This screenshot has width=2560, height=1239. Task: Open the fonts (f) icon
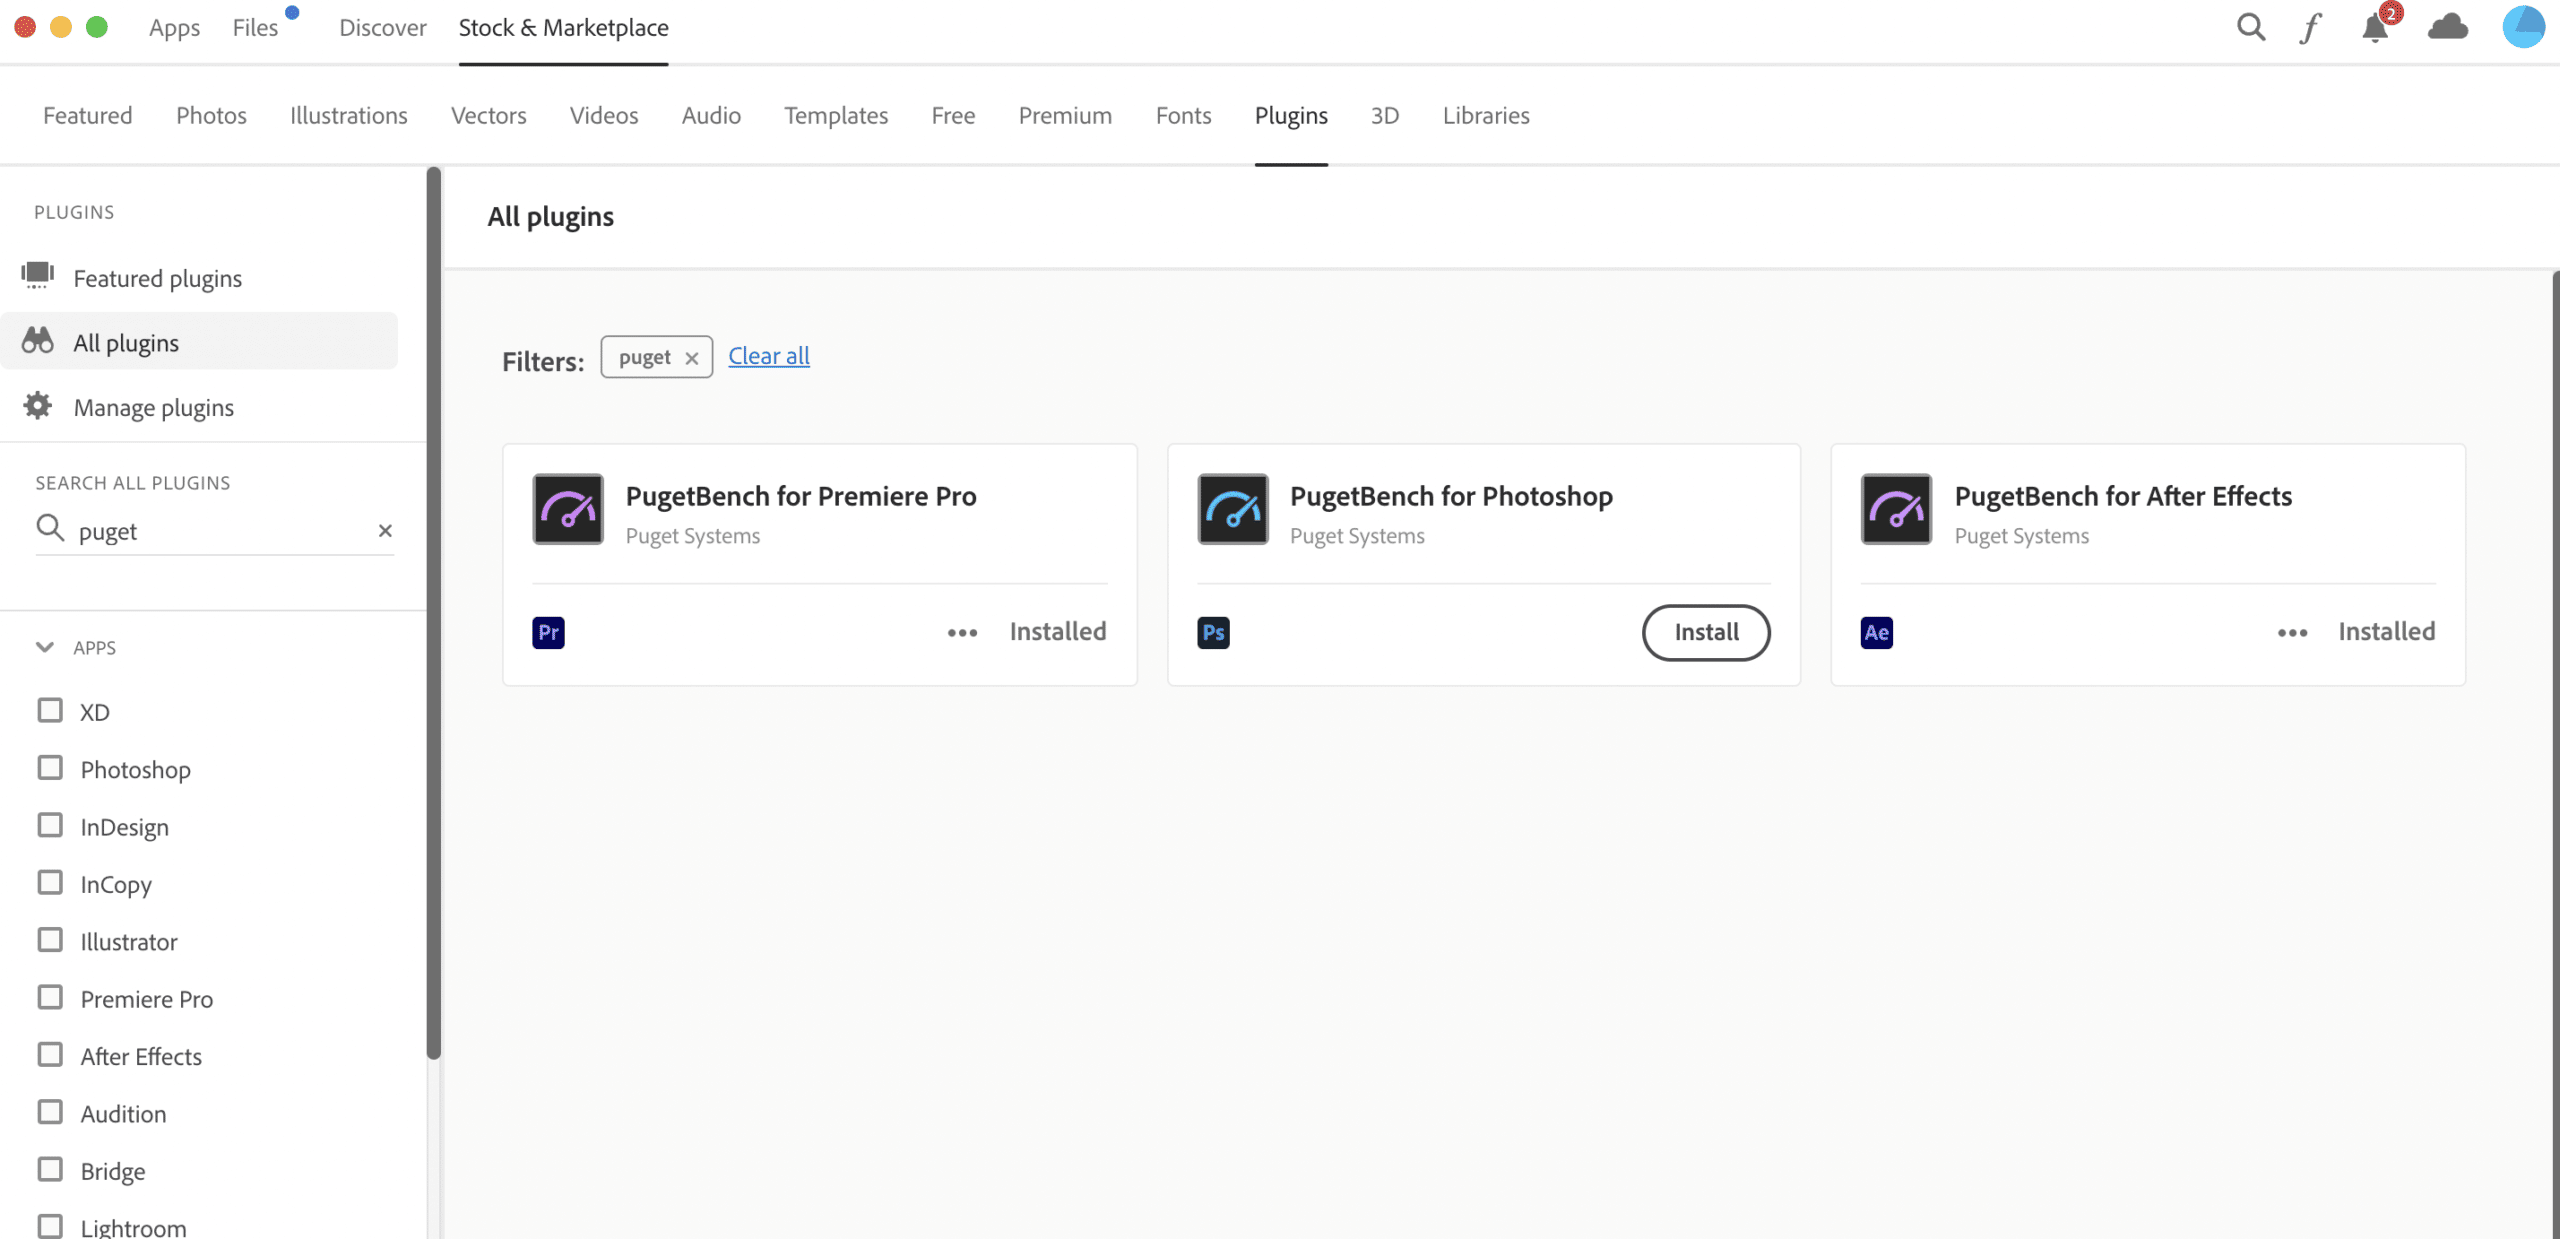tap(2310, 28)
